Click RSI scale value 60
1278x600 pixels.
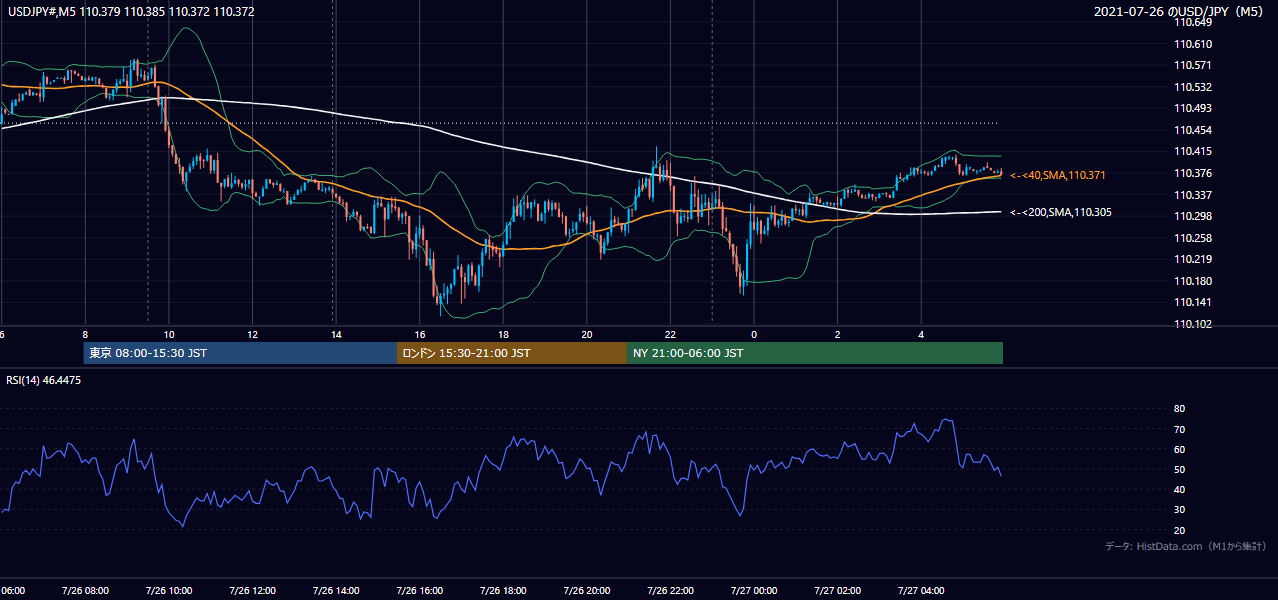[1179, 449]
